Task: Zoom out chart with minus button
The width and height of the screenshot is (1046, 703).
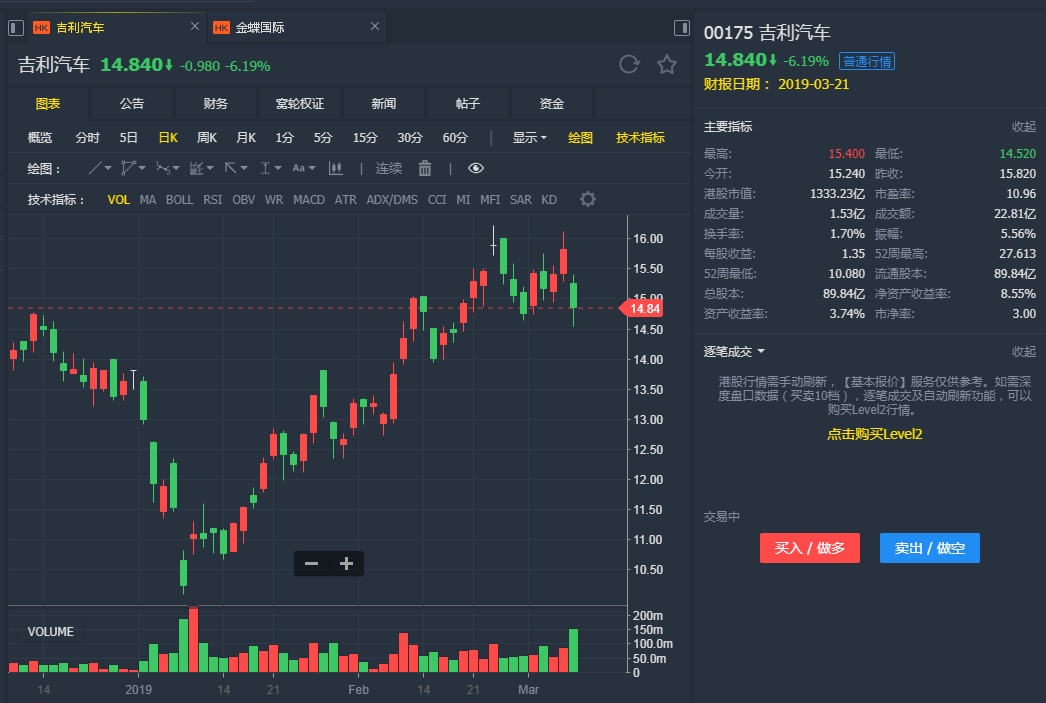Action: click(x=311, y=564)
